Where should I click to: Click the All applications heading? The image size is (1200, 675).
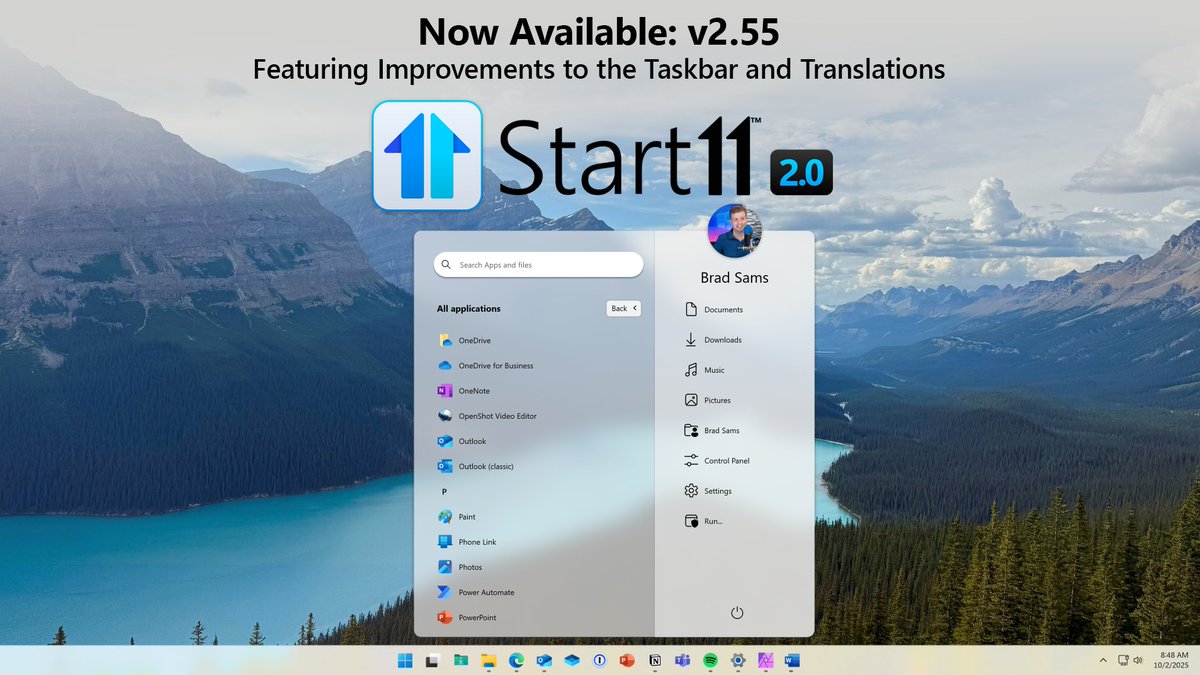point(468,308)
